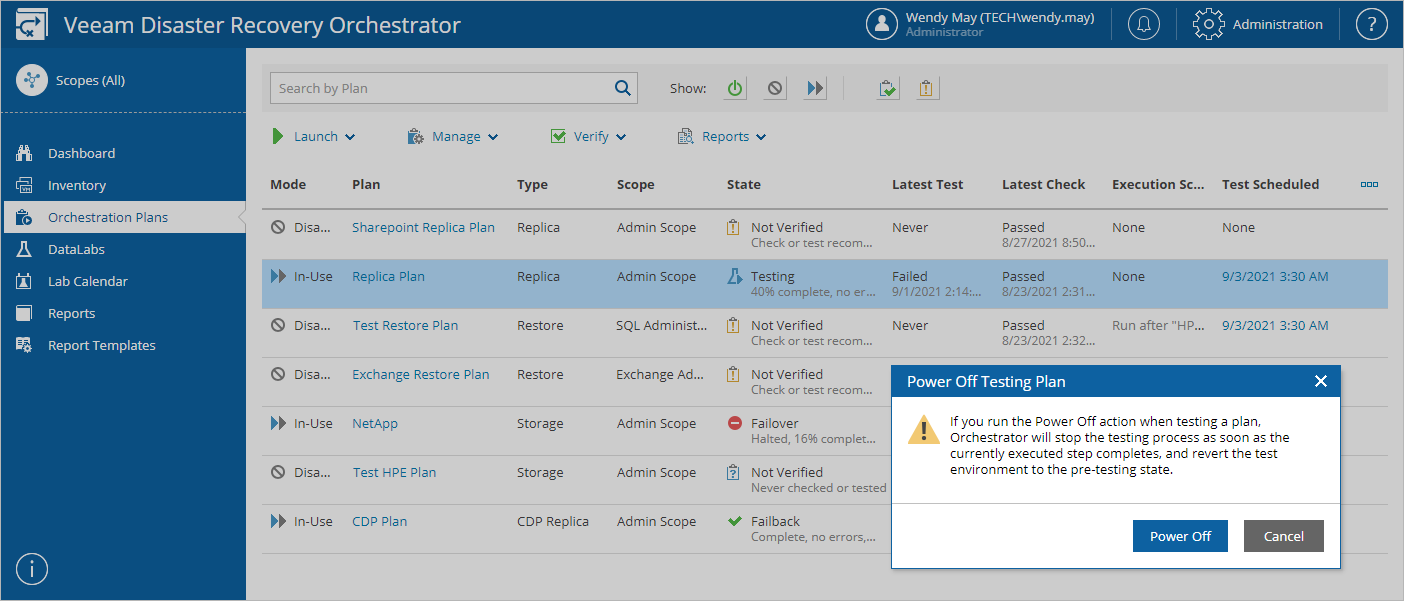Go to Dashboard in sidebar
This screenshot has height=601, width=1404.
point(81,153)
